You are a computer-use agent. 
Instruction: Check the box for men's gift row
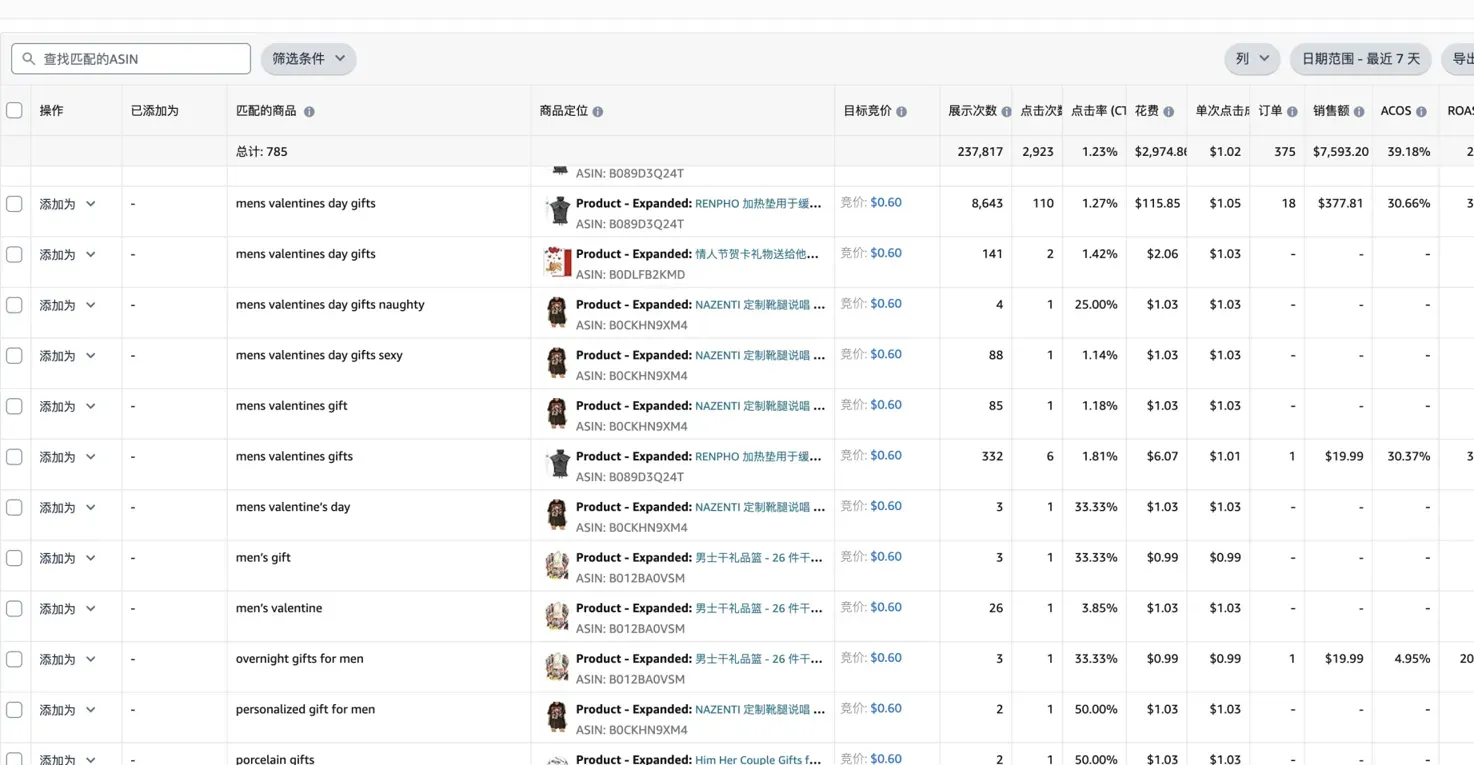[x=14, y=558]
